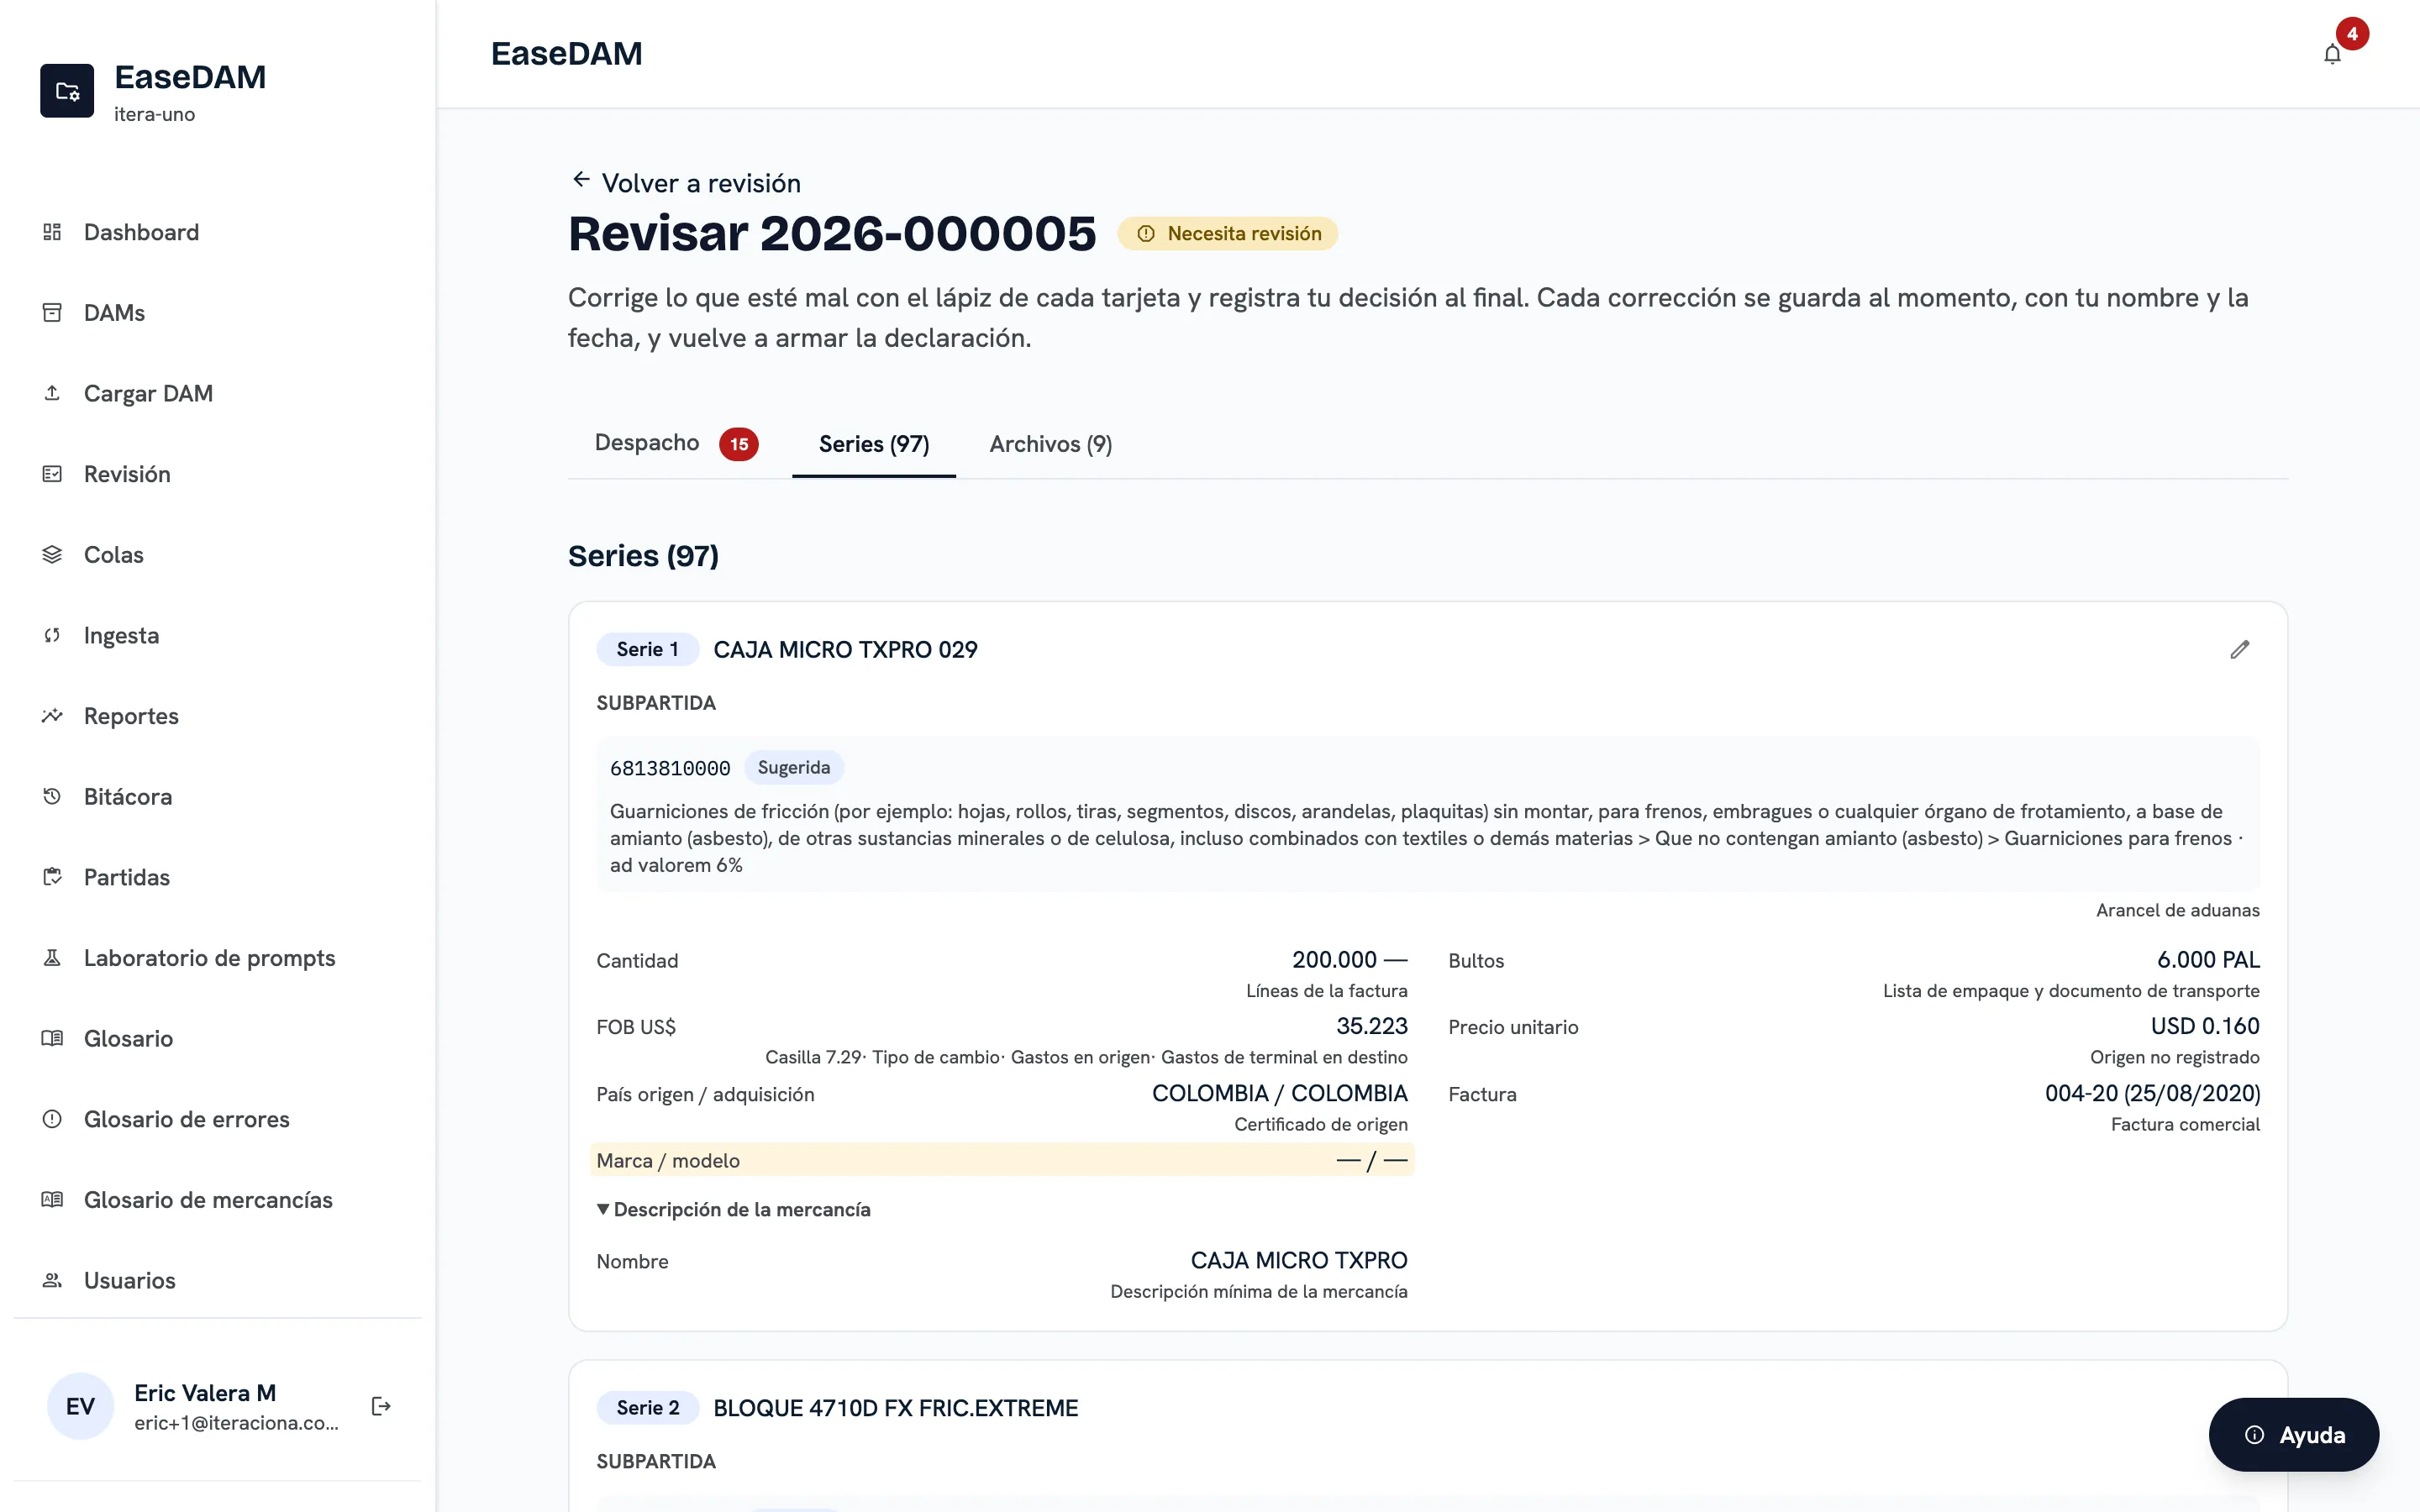
Task: Click the Glosario book icon
Action: tap(52, 1038)
